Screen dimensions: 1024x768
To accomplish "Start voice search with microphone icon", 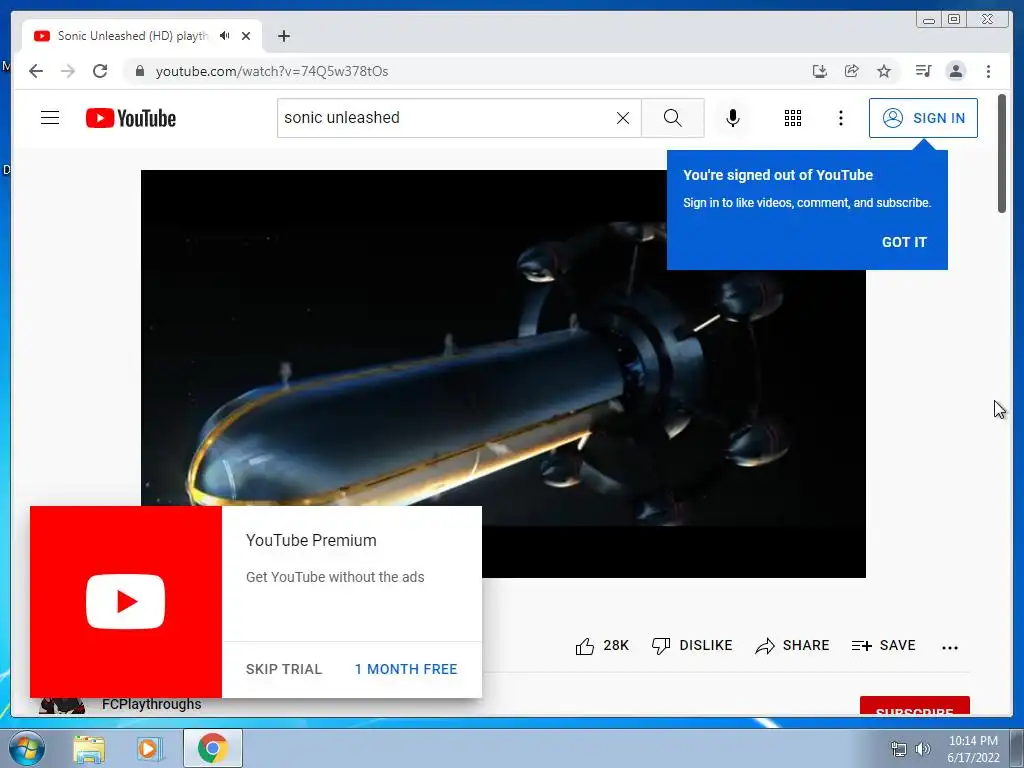I will point(733,118).
